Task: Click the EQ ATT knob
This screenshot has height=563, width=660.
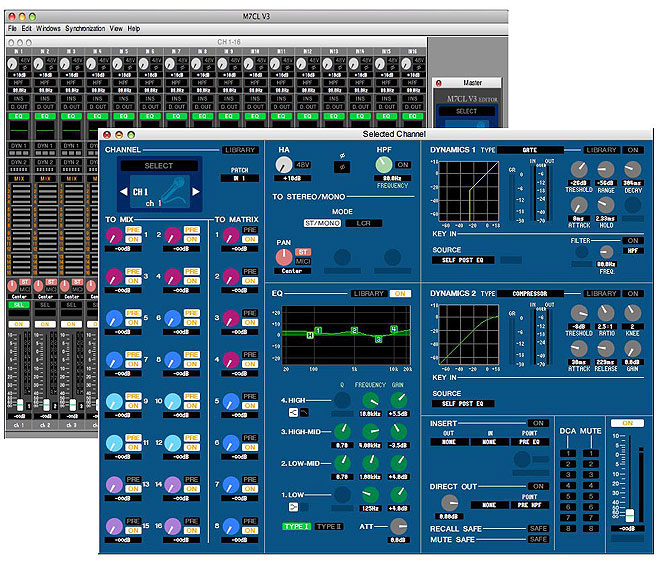Action: 398,526
